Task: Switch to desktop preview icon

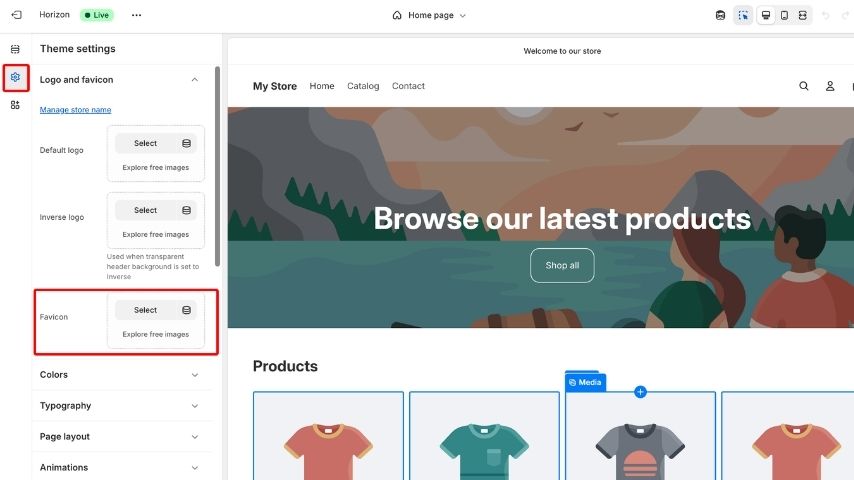Action: (x=766, y=15)
